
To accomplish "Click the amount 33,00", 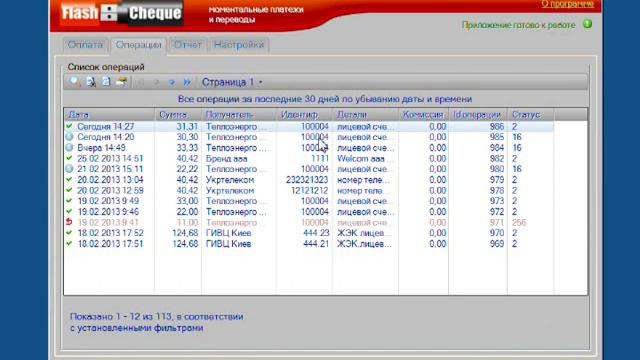I will pyautogui.click(x=187, y=201).
